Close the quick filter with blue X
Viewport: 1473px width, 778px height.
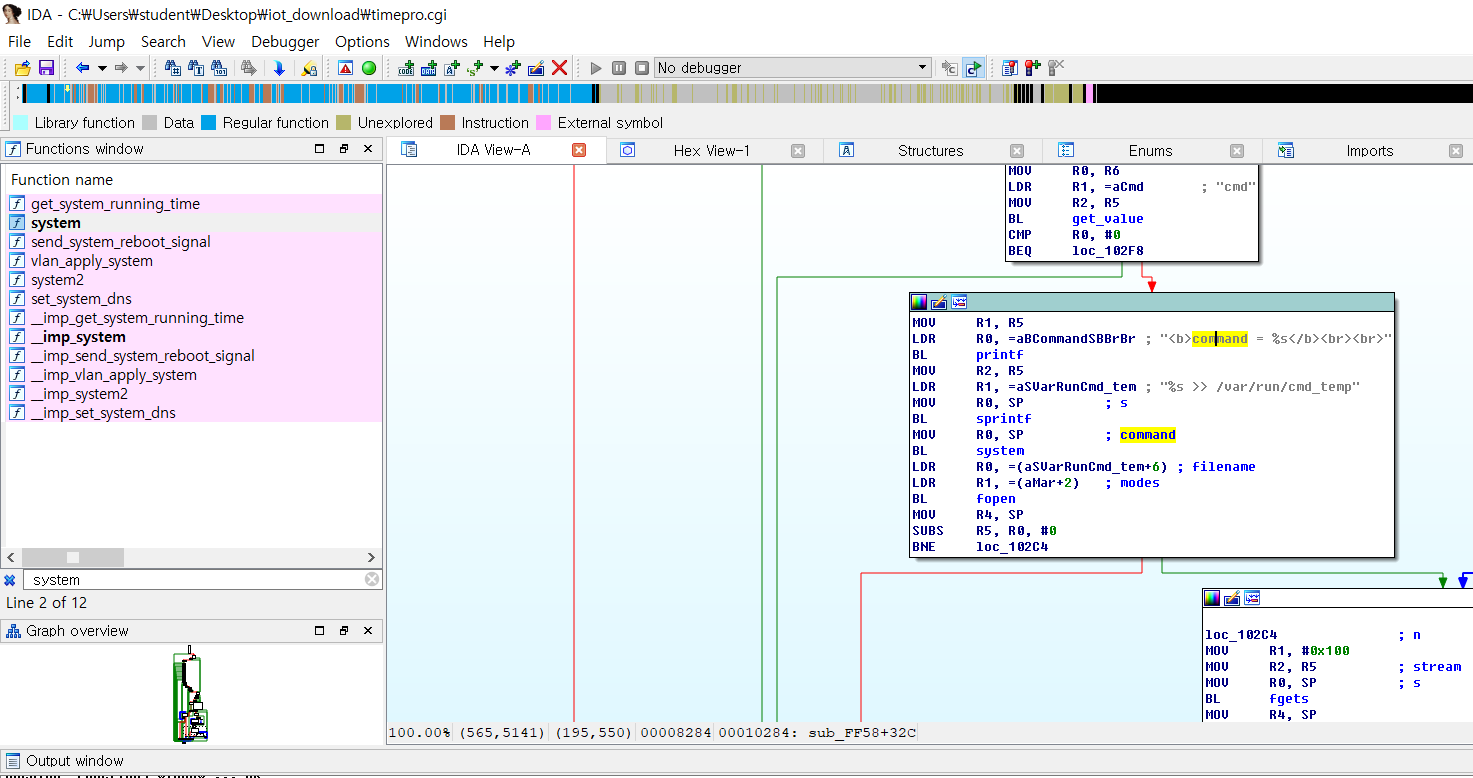point(10,580)
